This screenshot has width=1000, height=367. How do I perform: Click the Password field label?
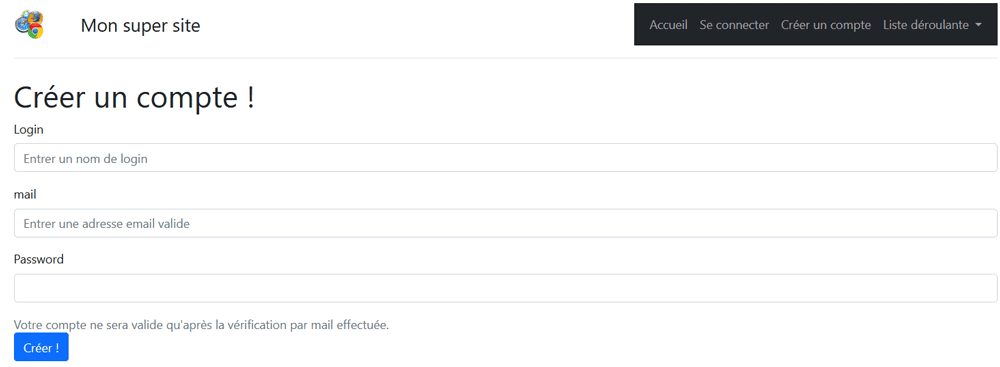(39, 260)
